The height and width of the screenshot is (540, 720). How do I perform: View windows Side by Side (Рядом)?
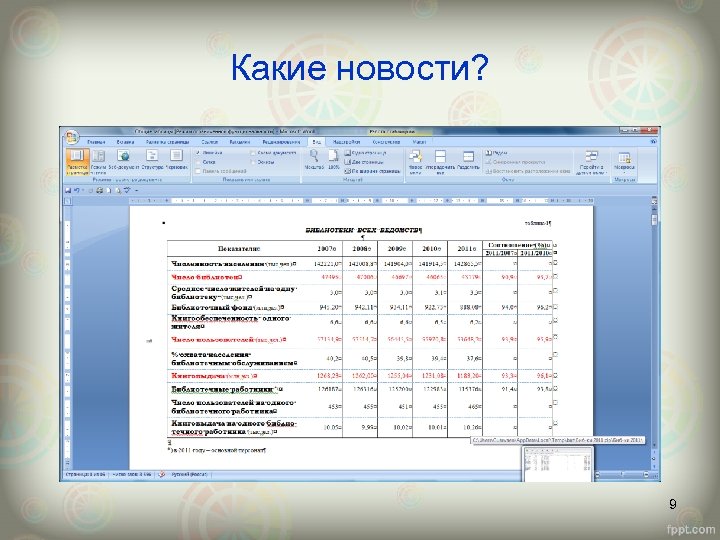(496, 152)
